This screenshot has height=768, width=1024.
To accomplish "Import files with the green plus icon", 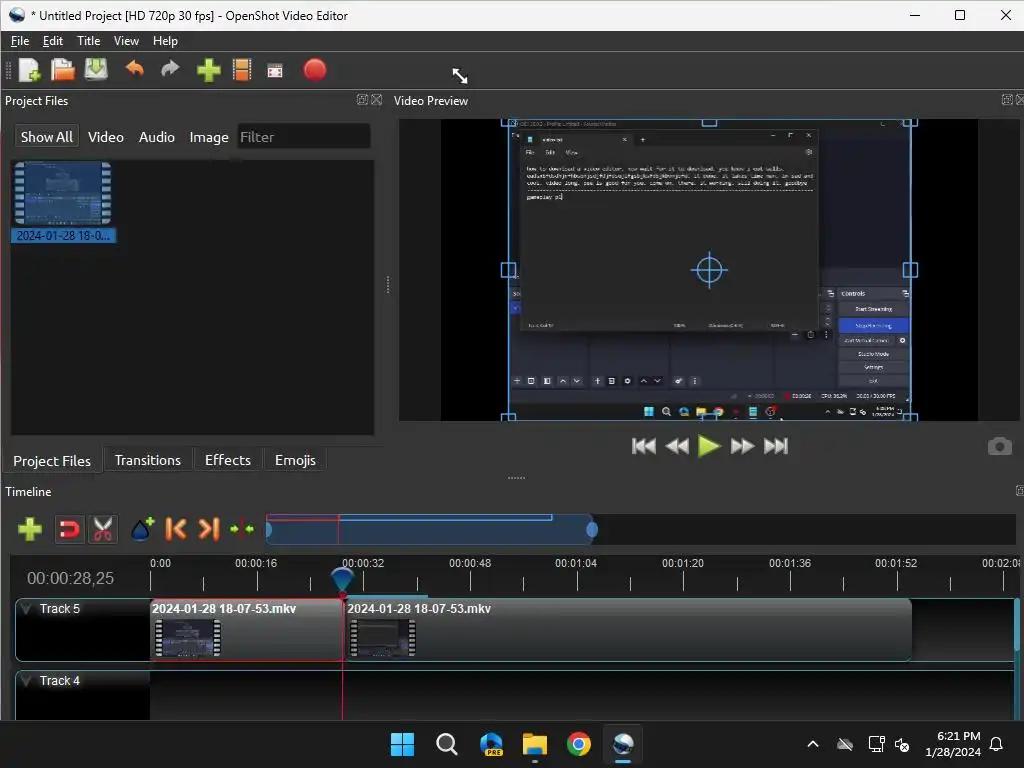I will pyautogui.click(x=208, y=70).
